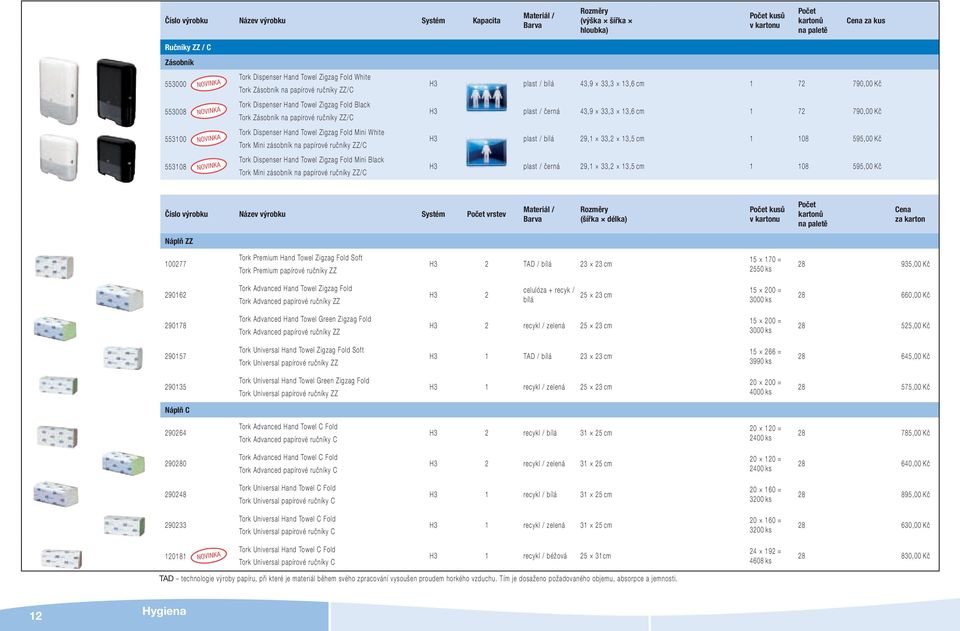Click the TAD technology footnote text
Image resolution: width=960 pixels, height=631 pixels.
(x=418, y=578)
